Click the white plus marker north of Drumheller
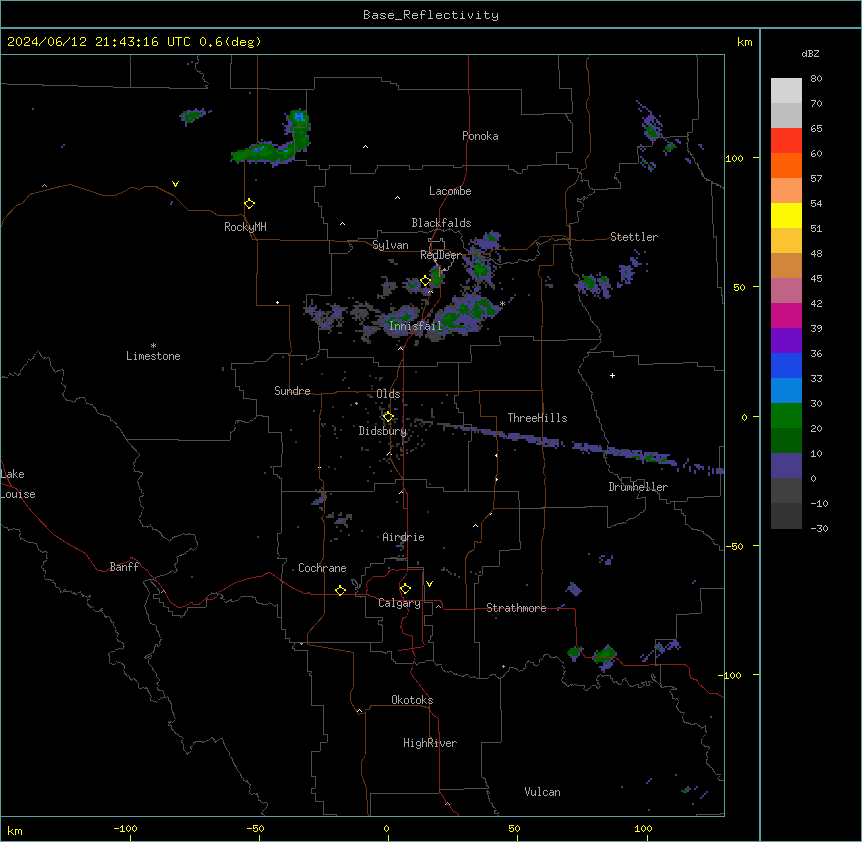 612,375
